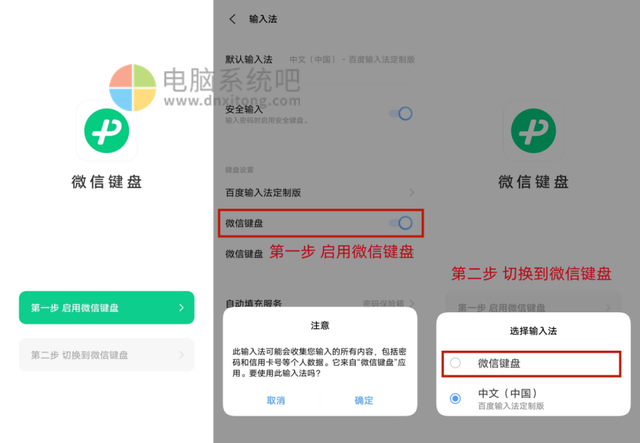
Task: Tap the back arrow beside 输入法
Action: pyautogui.click(x=232, y=19)
